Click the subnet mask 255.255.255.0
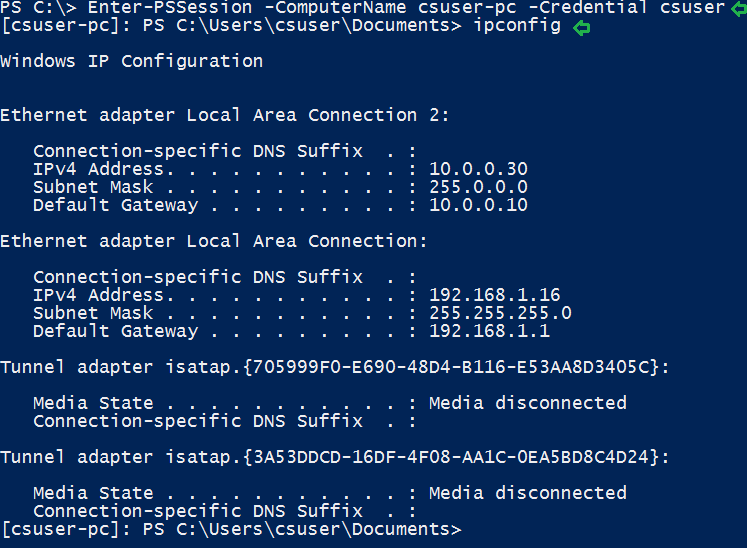 pos(500,313)
